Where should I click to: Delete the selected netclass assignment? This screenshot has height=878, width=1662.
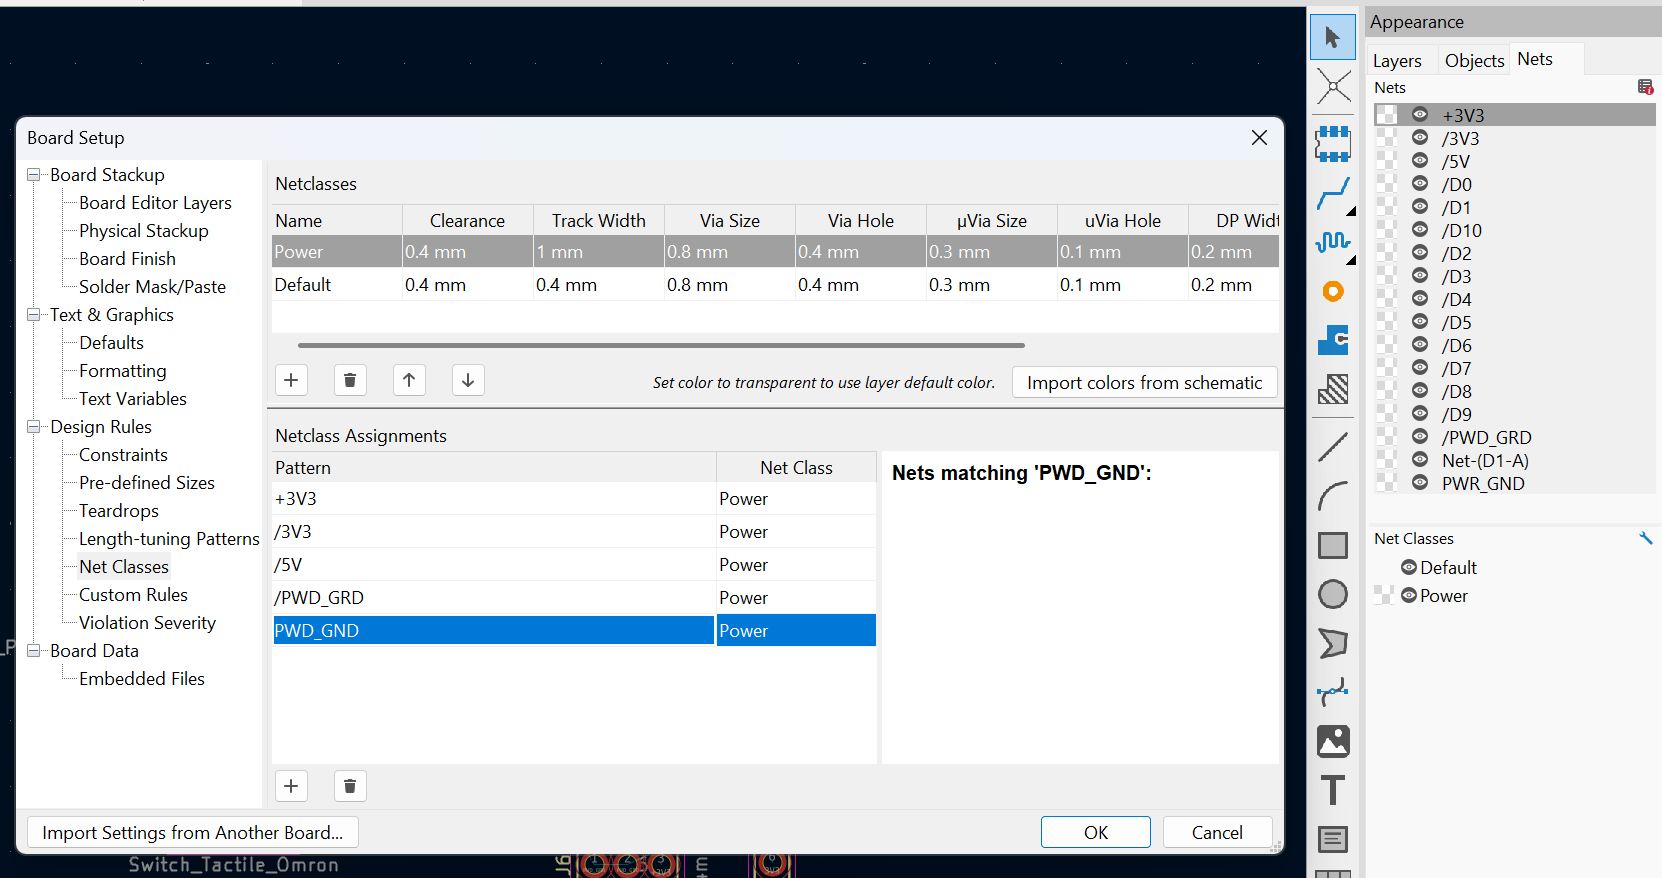(x=350, y=786)
